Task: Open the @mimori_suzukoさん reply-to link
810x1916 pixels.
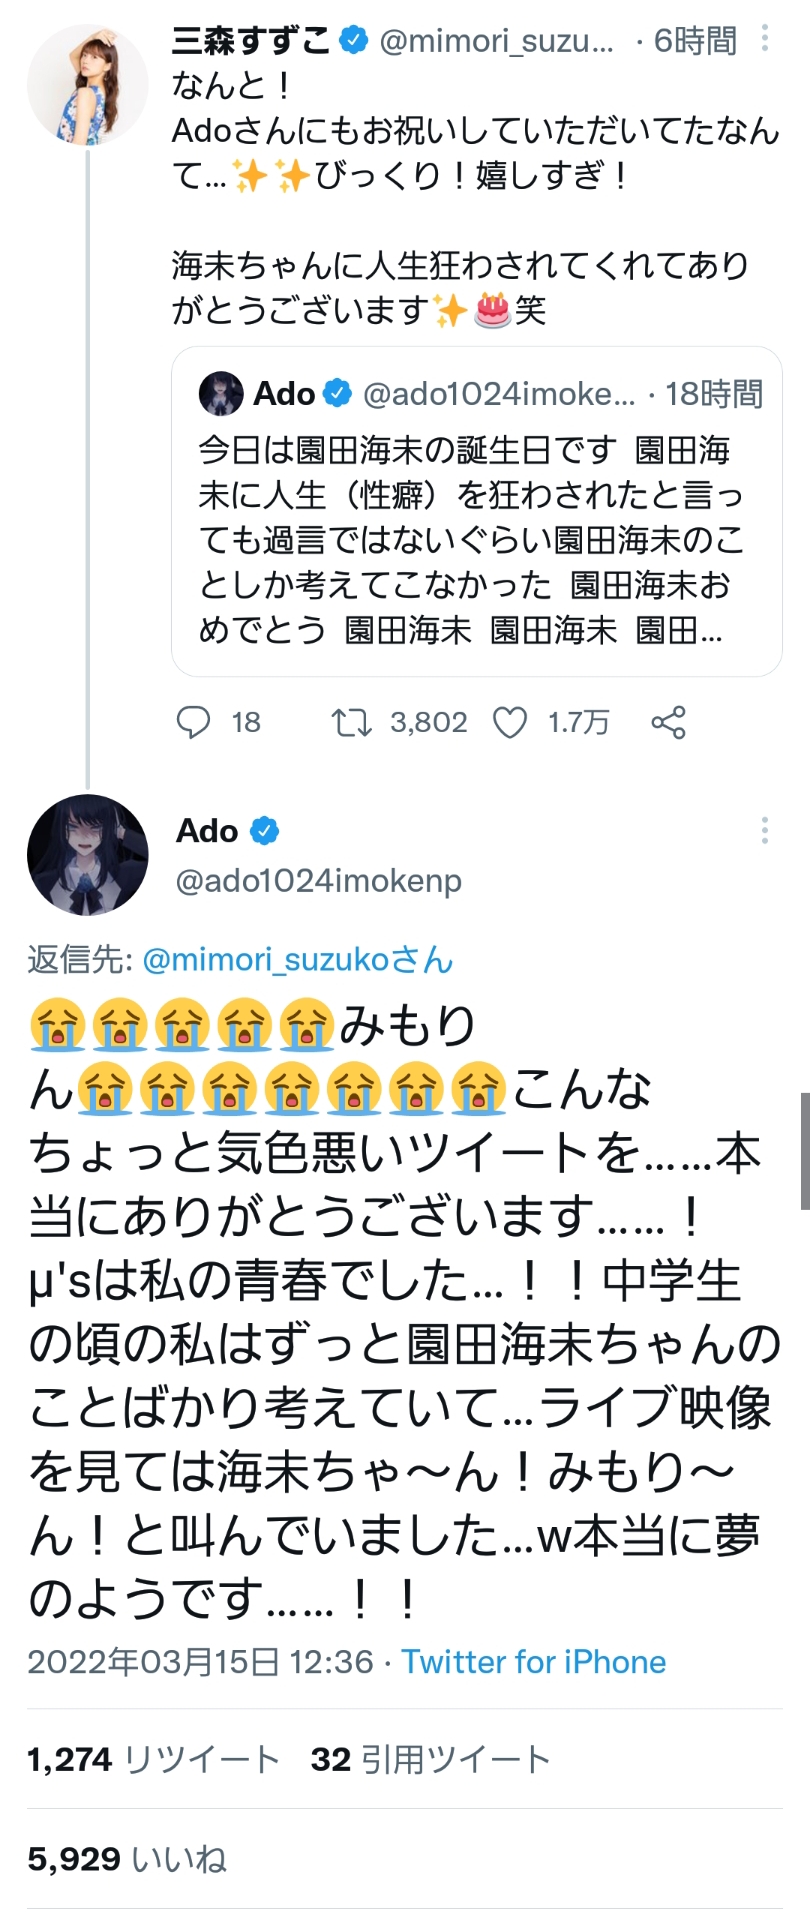Action: (x=298, y=960)
